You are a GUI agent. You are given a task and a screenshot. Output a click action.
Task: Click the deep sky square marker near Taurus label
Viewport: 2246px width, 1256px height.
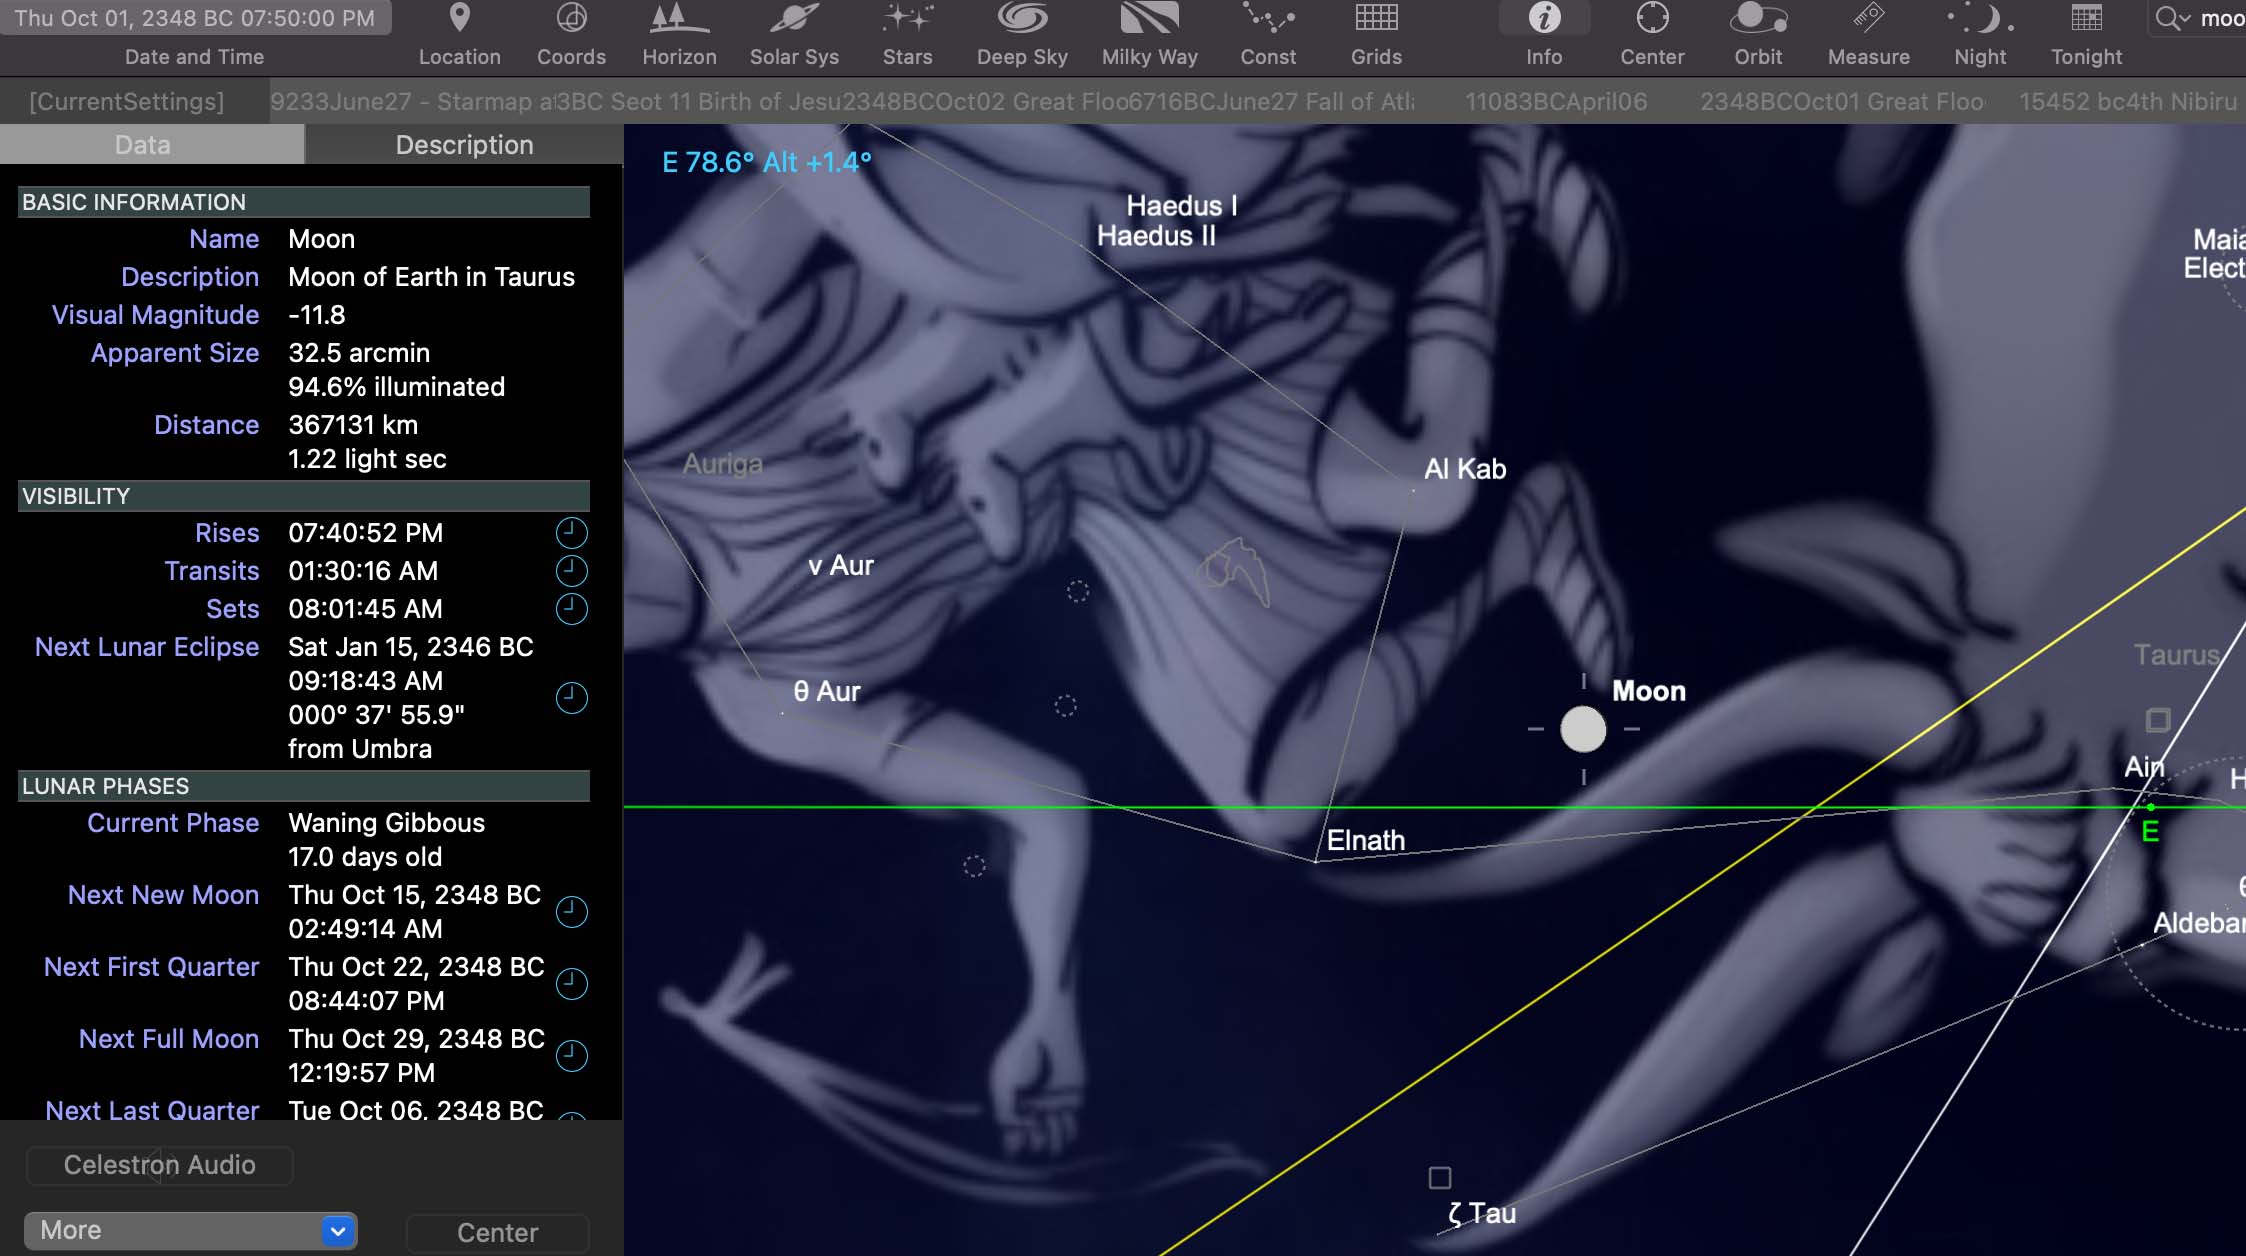click(2158, 720)
